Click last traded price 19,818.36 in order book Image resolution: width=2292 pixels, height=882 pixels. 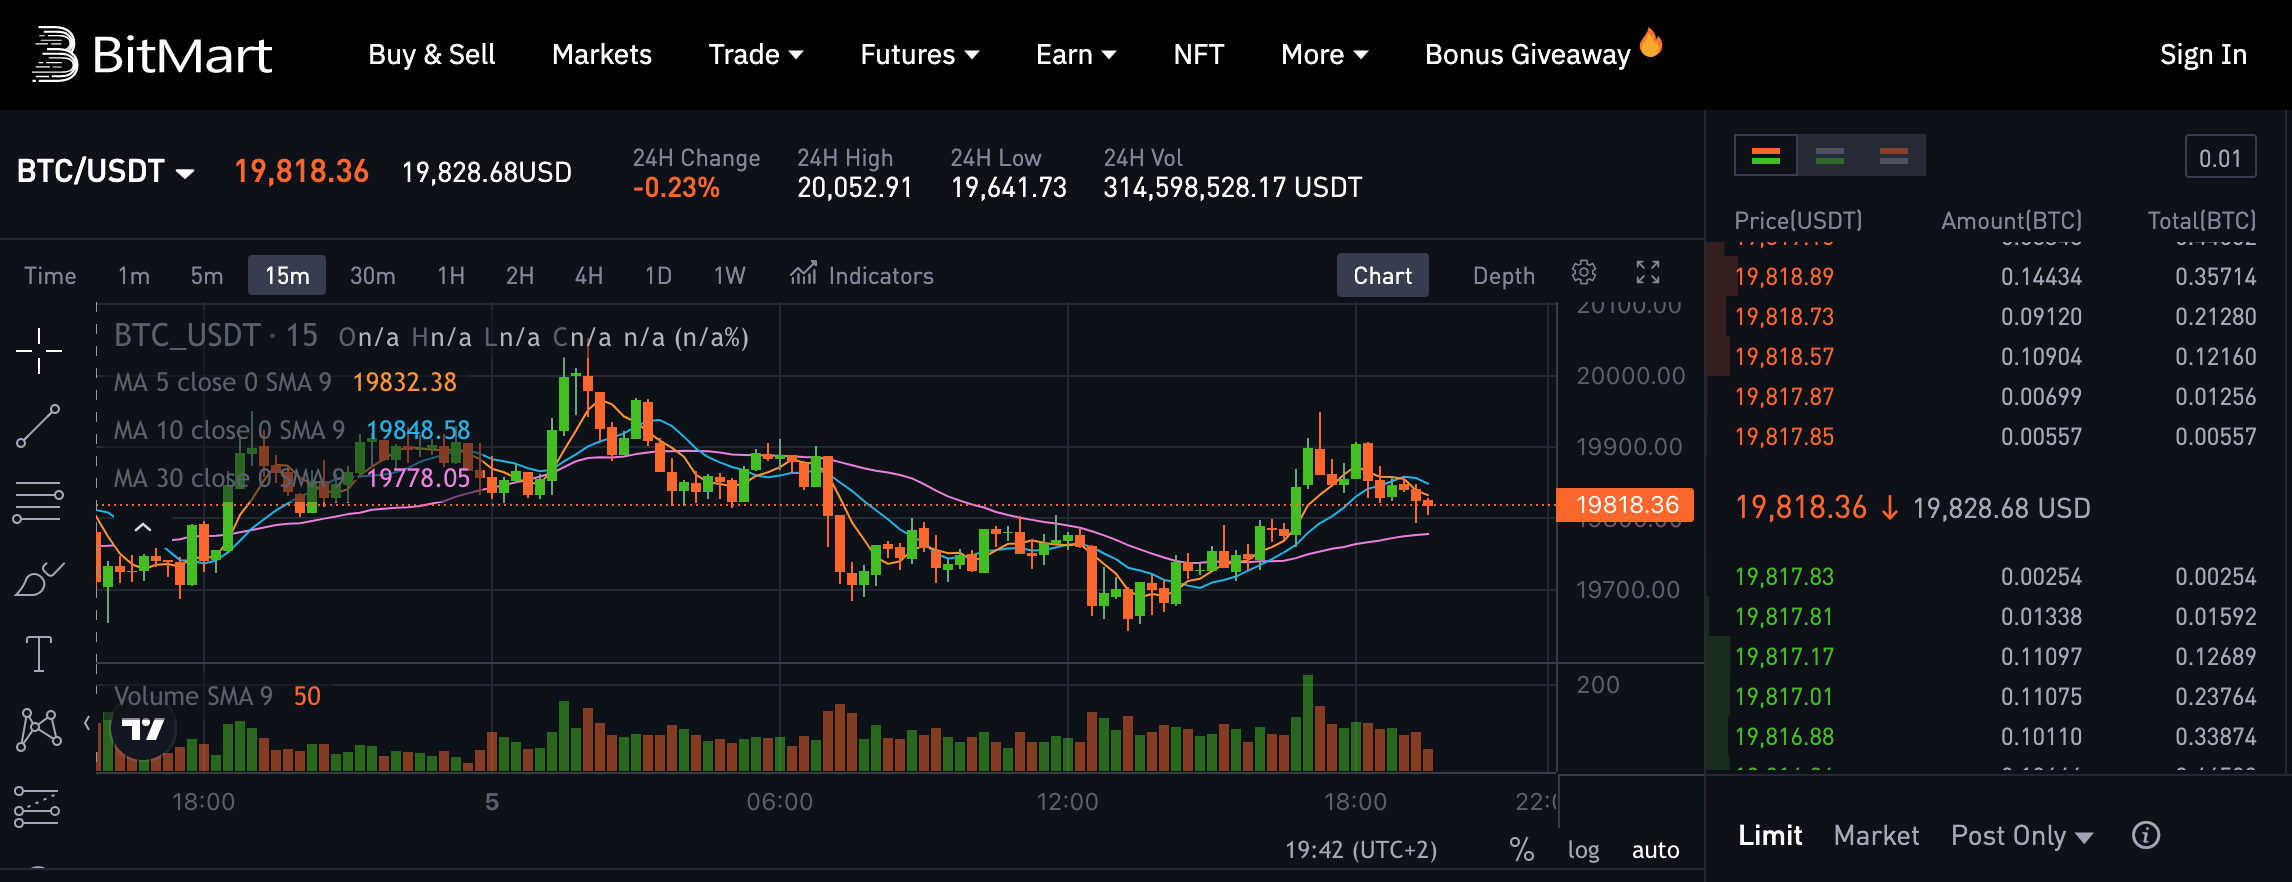pos(1801,508)
